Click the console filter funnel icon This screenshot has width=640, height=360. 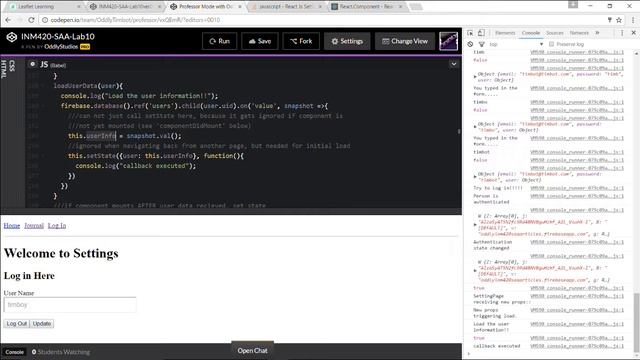pos(482,44)
